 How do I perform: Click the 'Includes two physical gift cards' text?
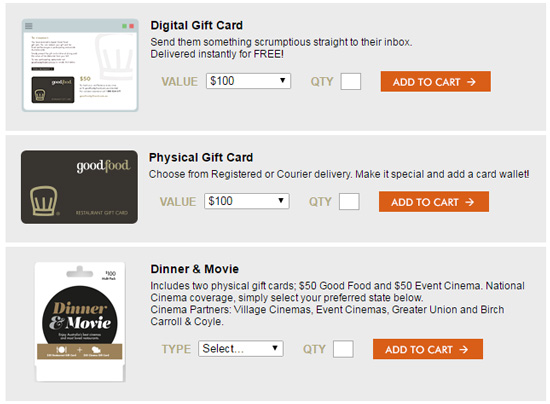tap(223, 286)
